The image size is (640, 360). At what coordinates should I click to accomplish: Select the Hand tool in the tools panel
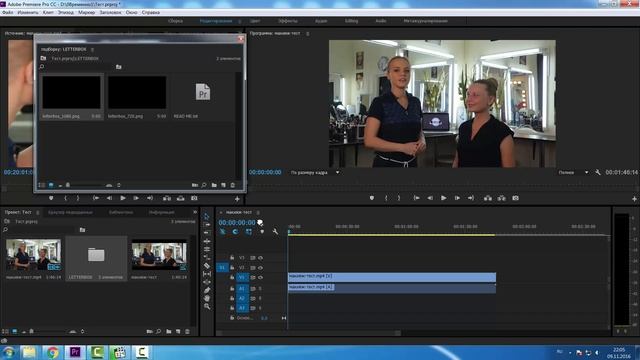[207, 298]
